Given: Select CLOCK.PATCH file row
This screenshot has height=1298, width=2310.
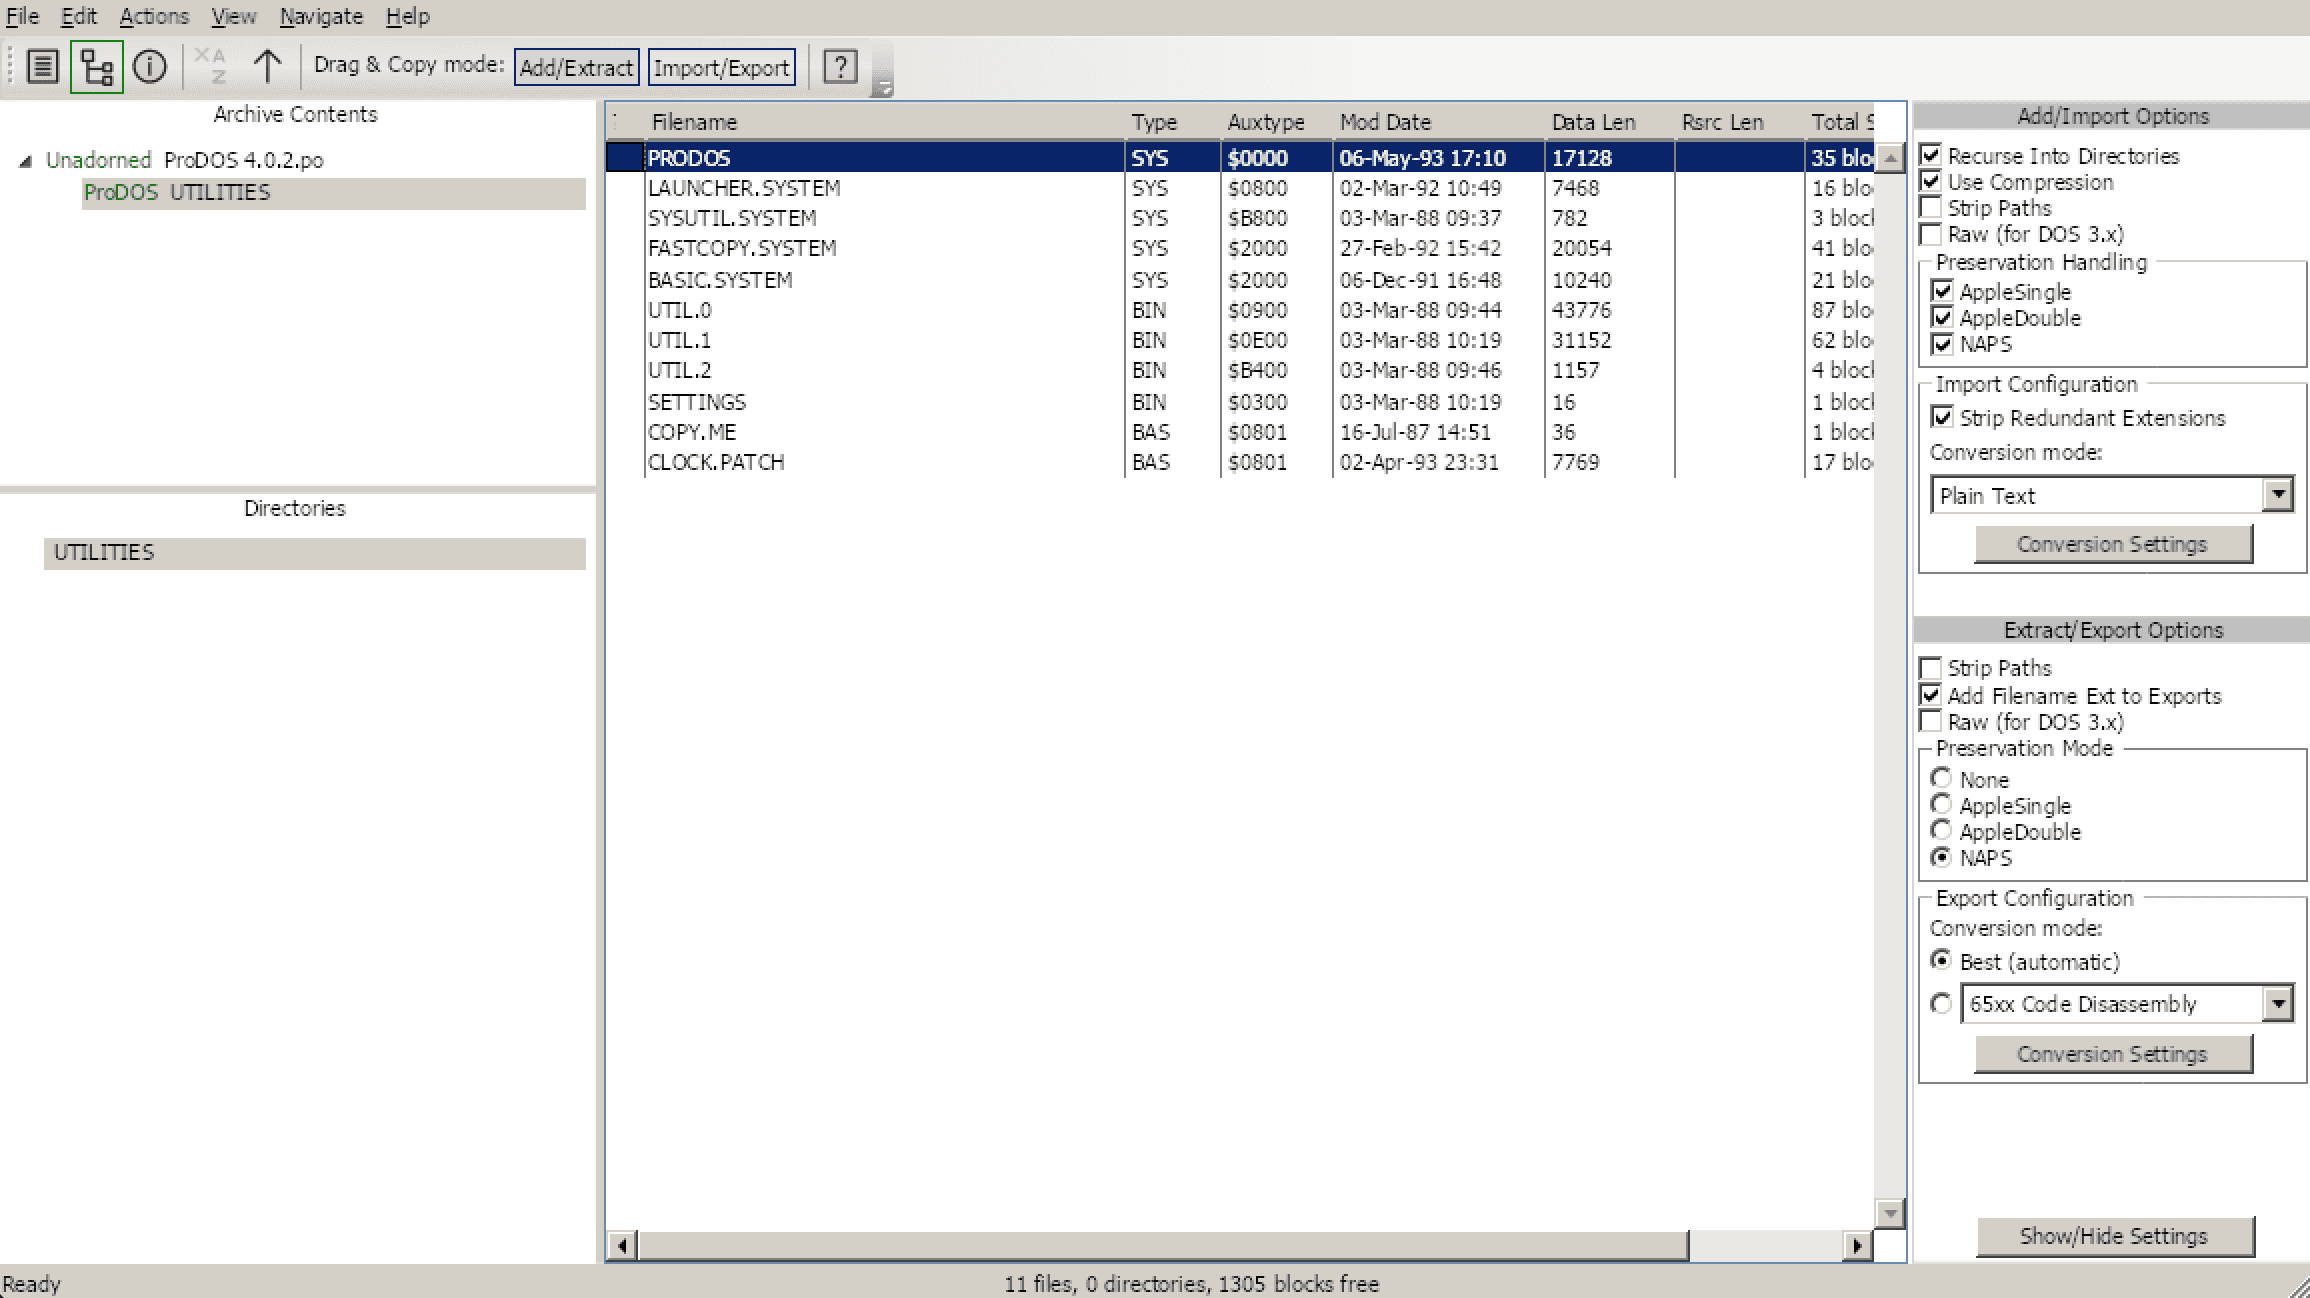Looking at the screenshot, I should click(x=1240, y=462).
